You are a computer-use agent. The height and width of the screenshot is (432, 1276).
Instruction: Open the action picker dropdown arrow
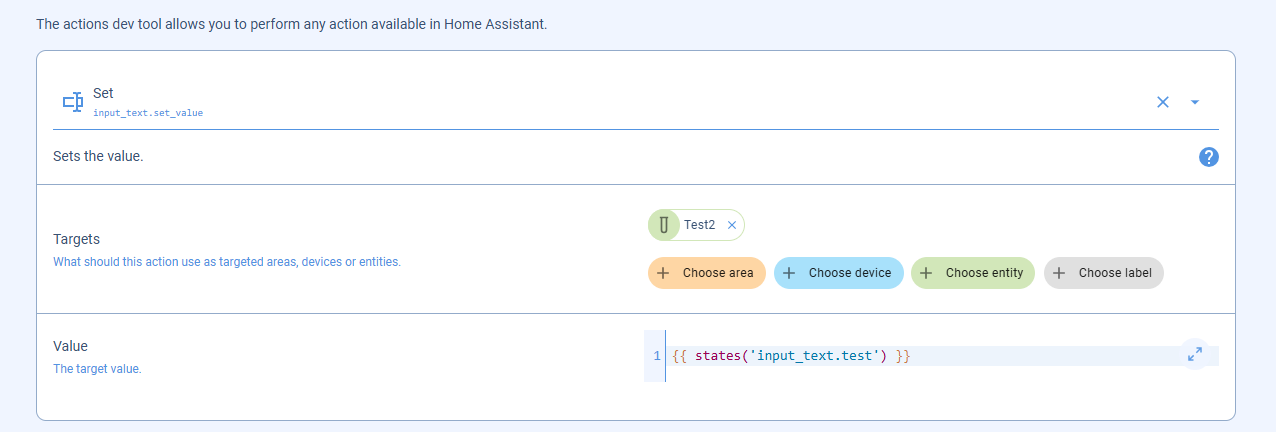click(1195, 102)
